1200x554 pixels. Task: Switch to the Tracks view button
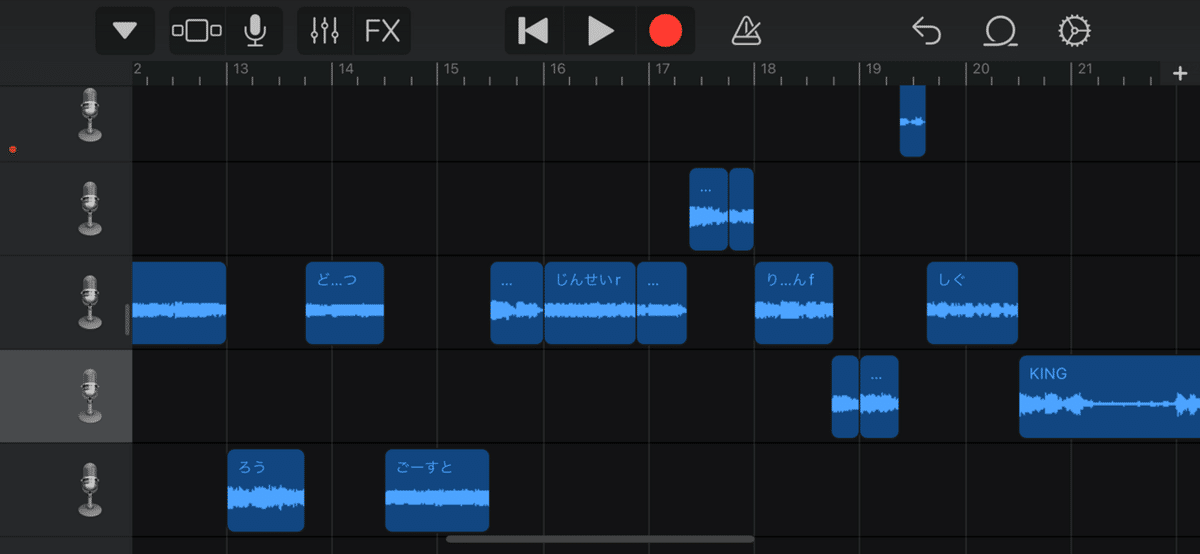(x=198, y=31)
